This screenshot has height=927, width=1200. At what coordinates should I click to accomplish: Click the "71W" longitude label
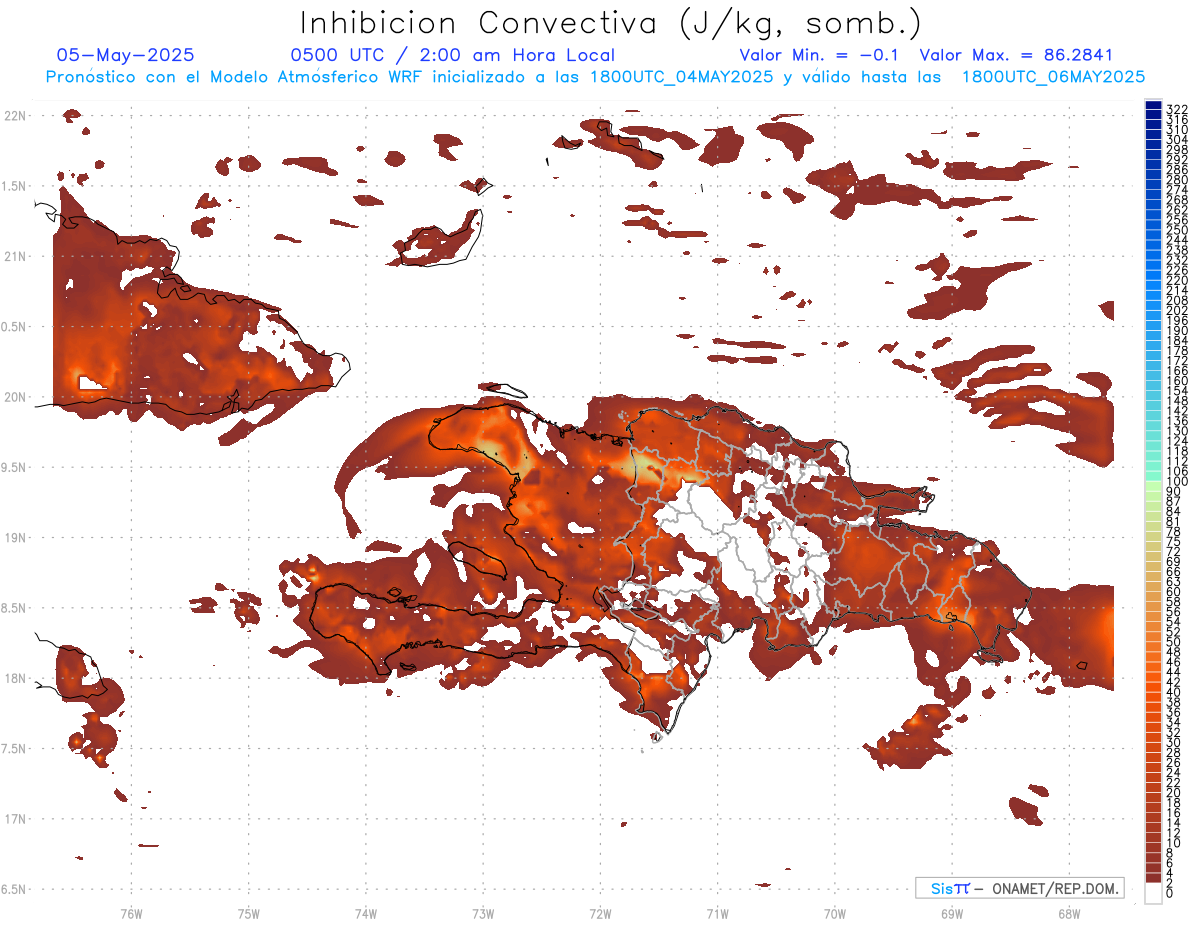[717, 913]
